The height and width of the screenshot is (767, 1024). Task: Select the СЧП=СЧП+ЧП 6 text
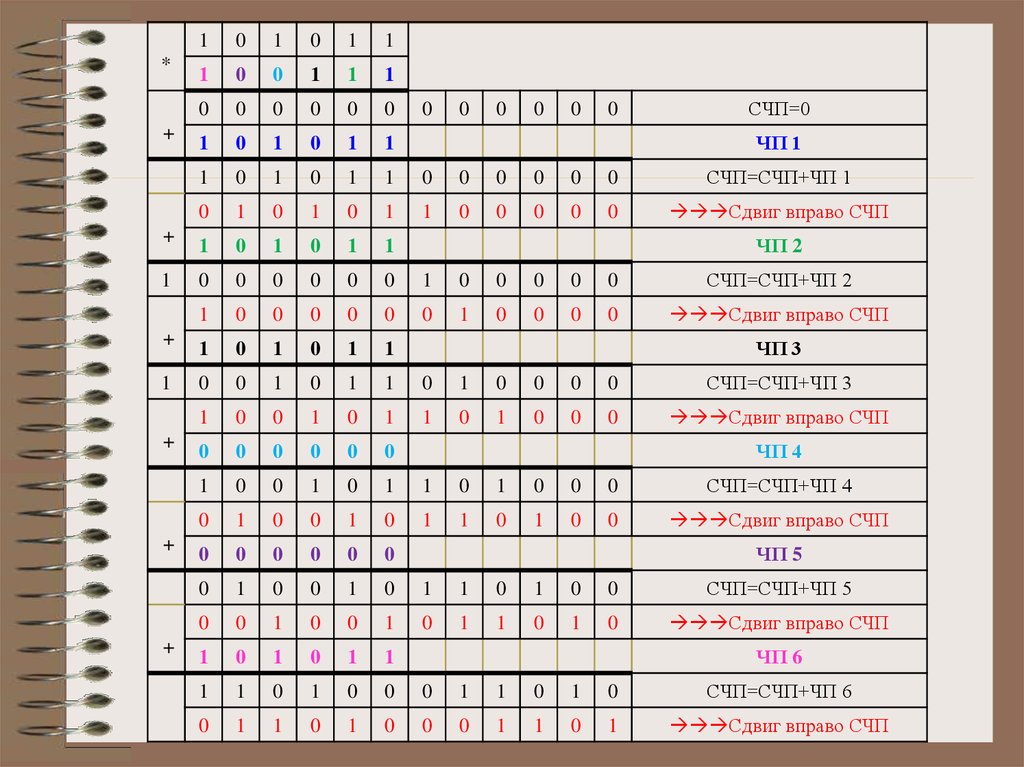tap(778, 691)
